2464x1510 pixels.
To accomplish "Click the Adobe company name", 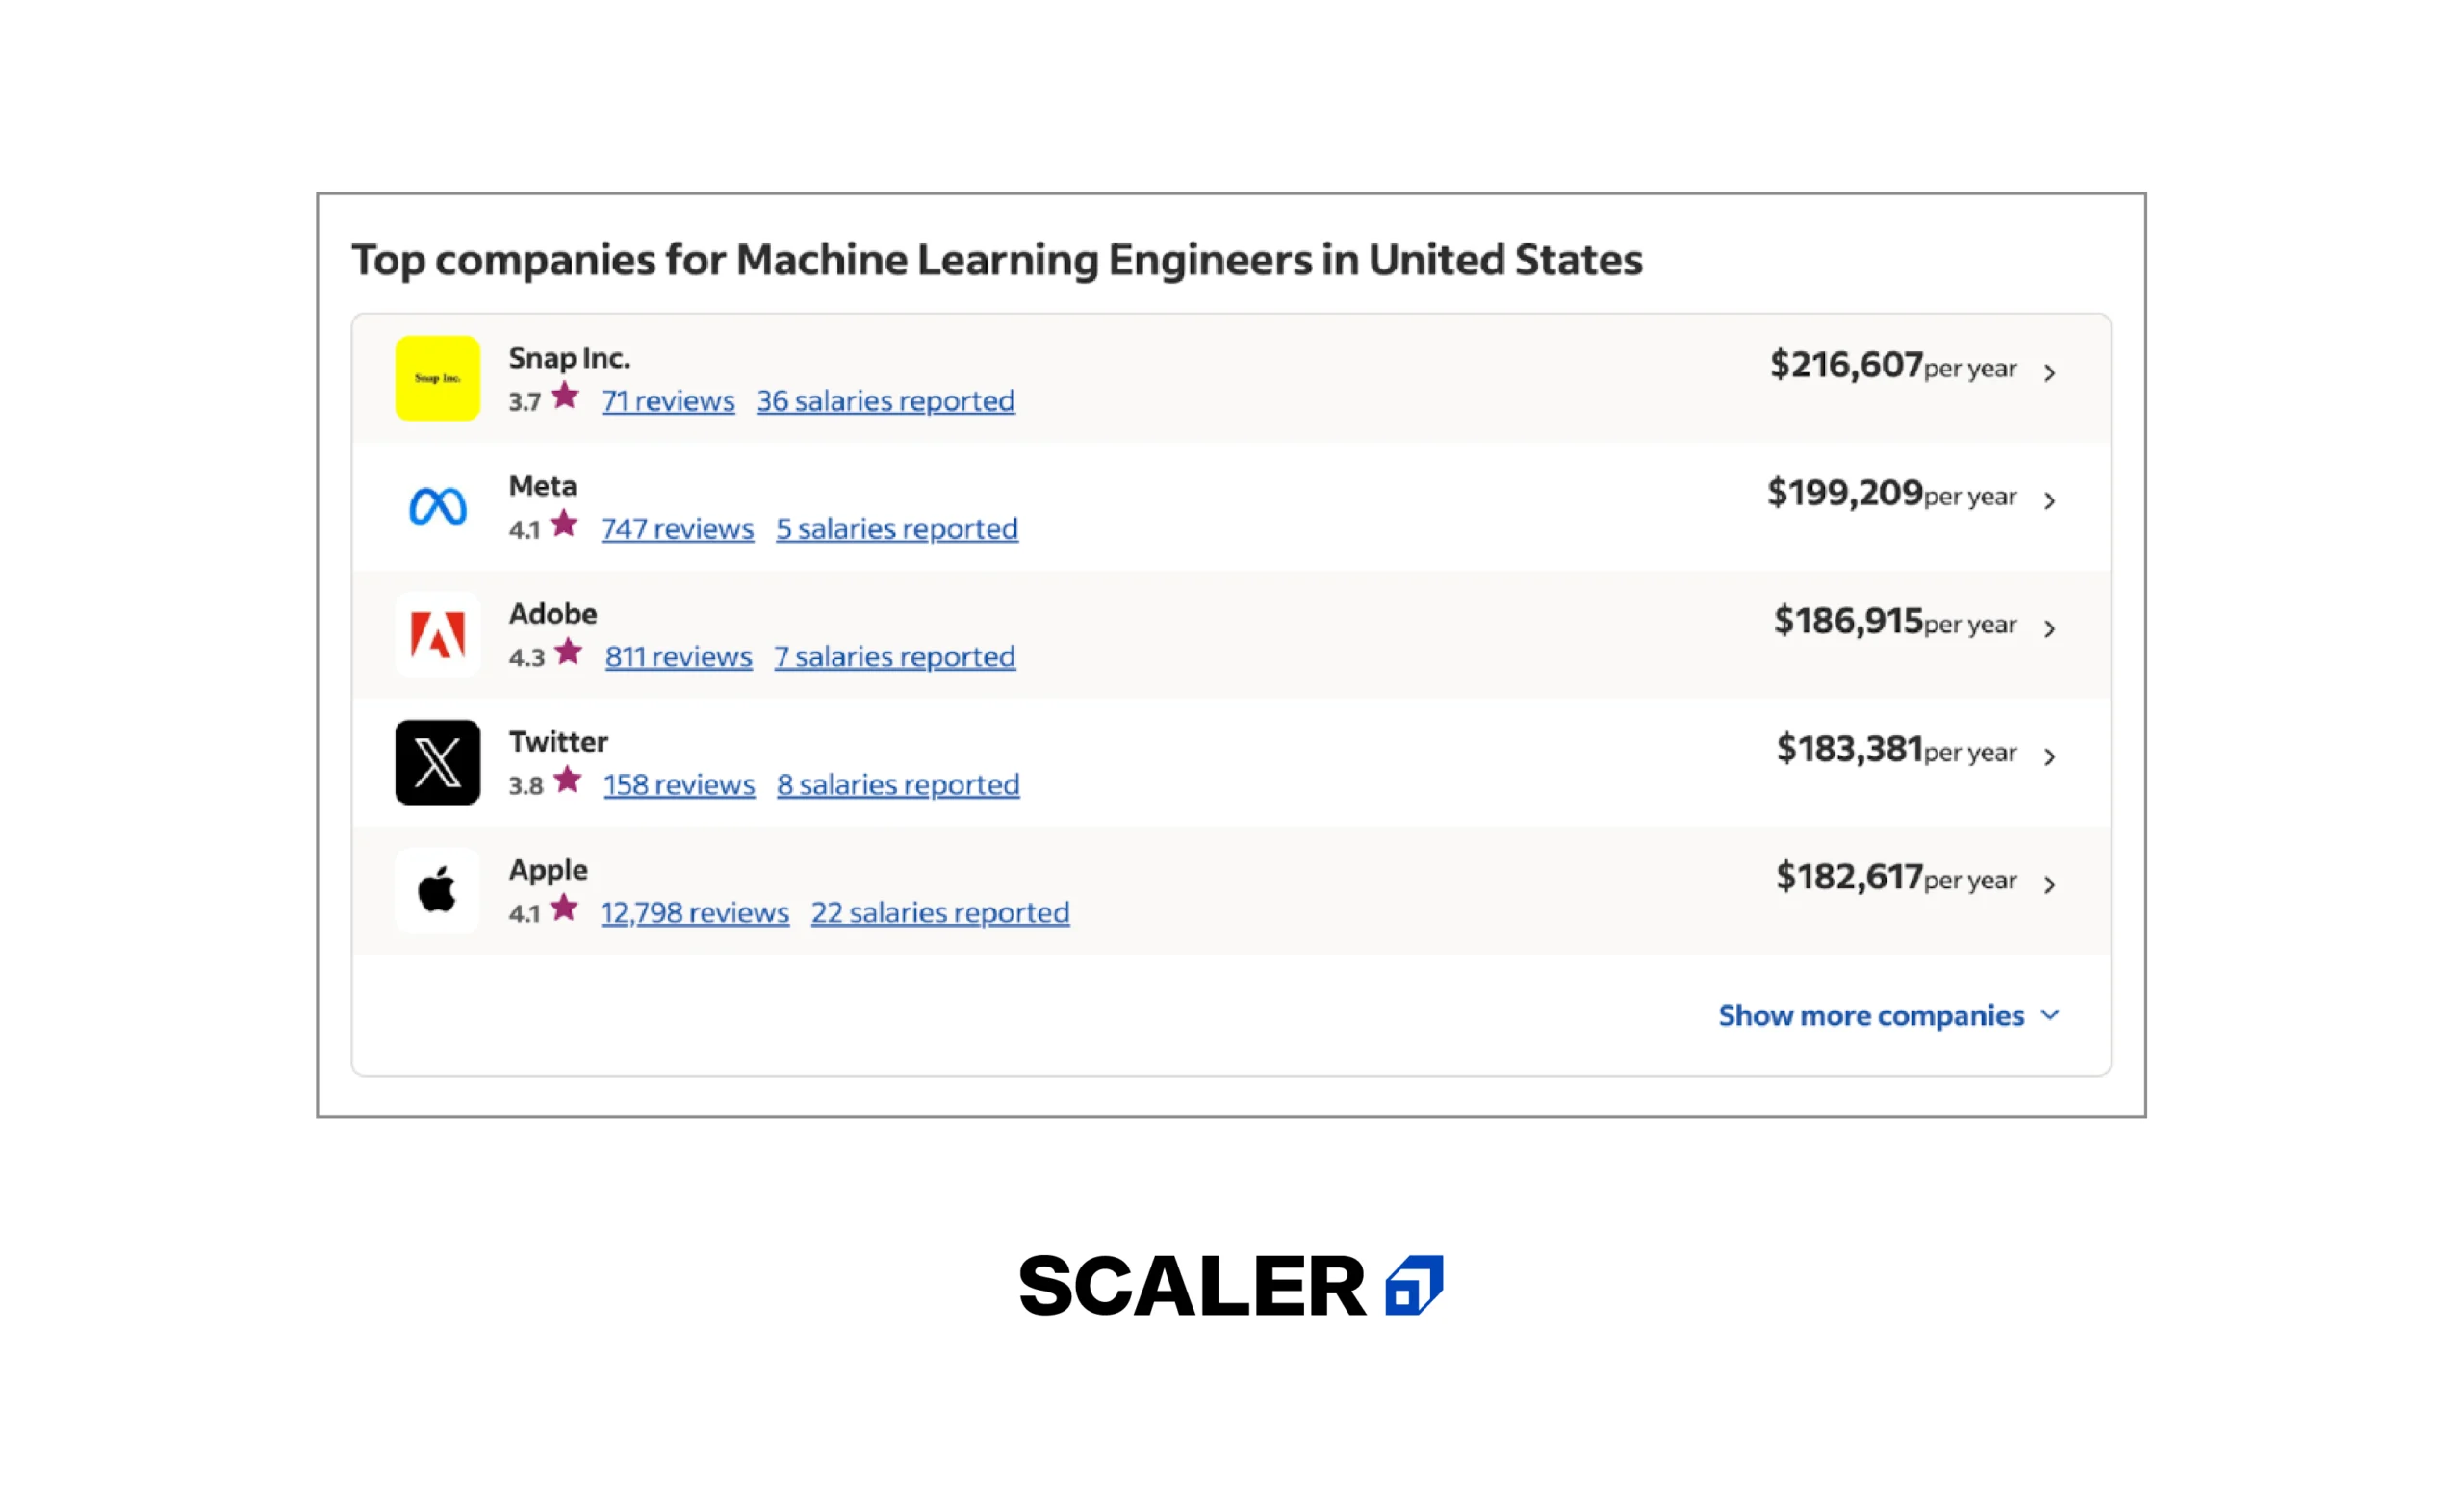I will coord(552,613).
